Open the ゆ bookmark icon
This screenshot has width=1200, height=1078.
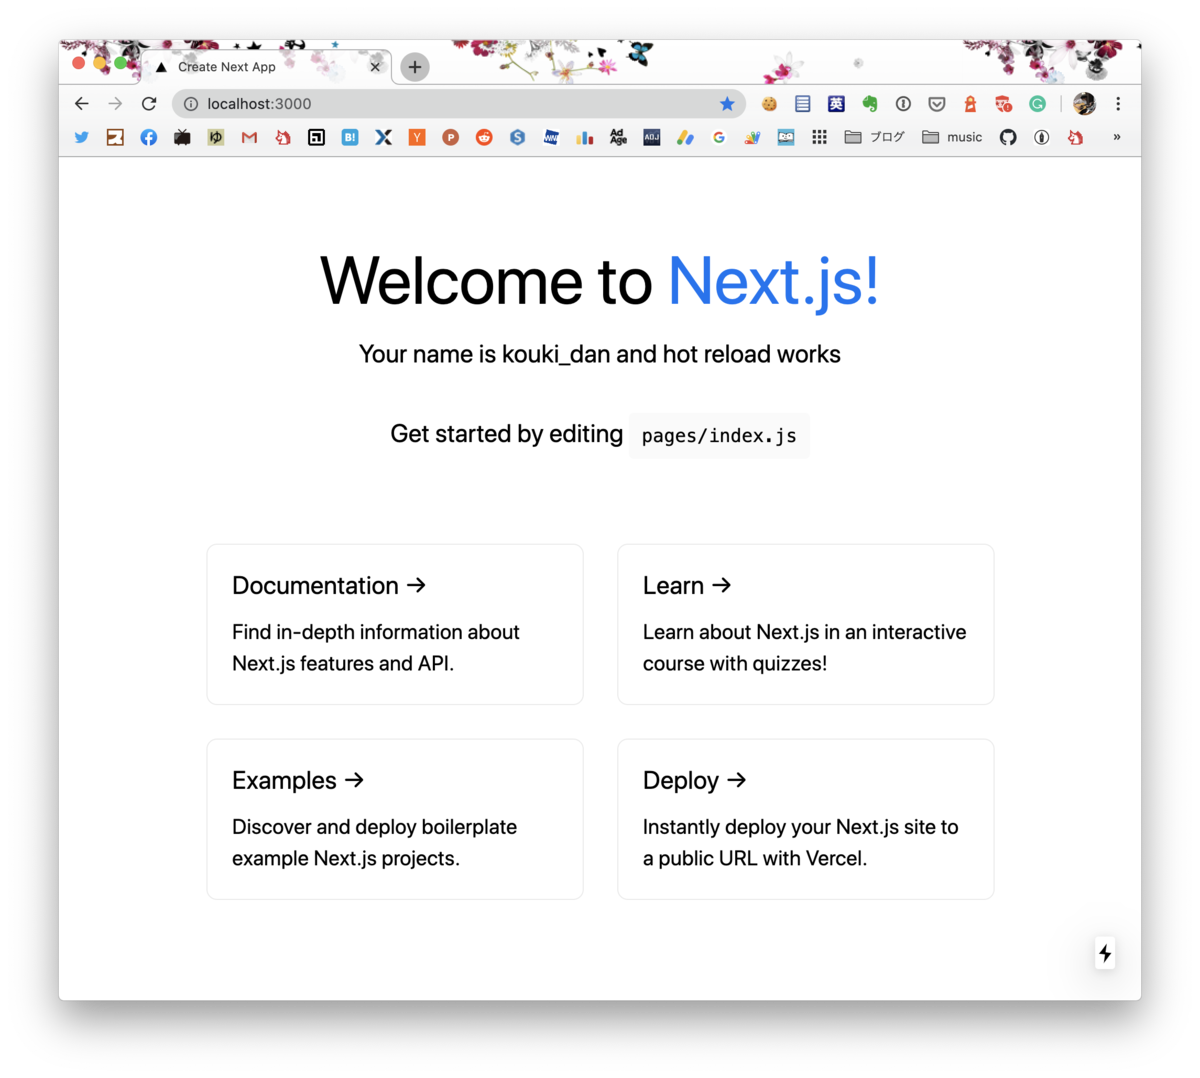[216, 137]
